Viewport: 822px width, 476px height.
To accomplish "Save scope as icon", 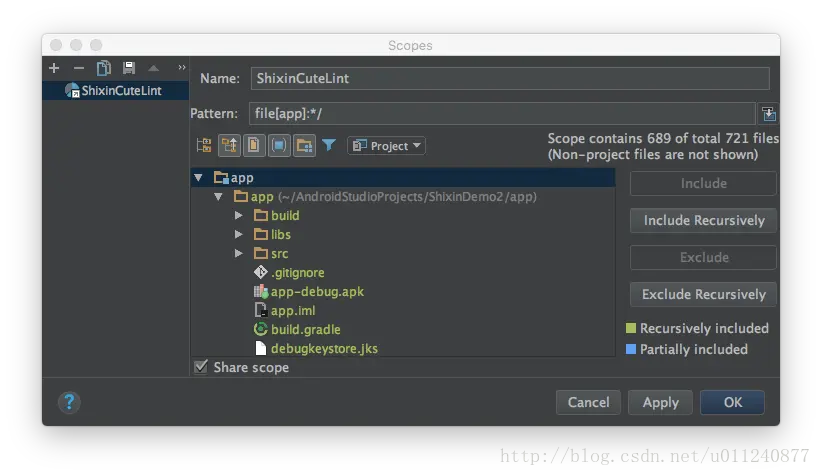I will (128, 68).
